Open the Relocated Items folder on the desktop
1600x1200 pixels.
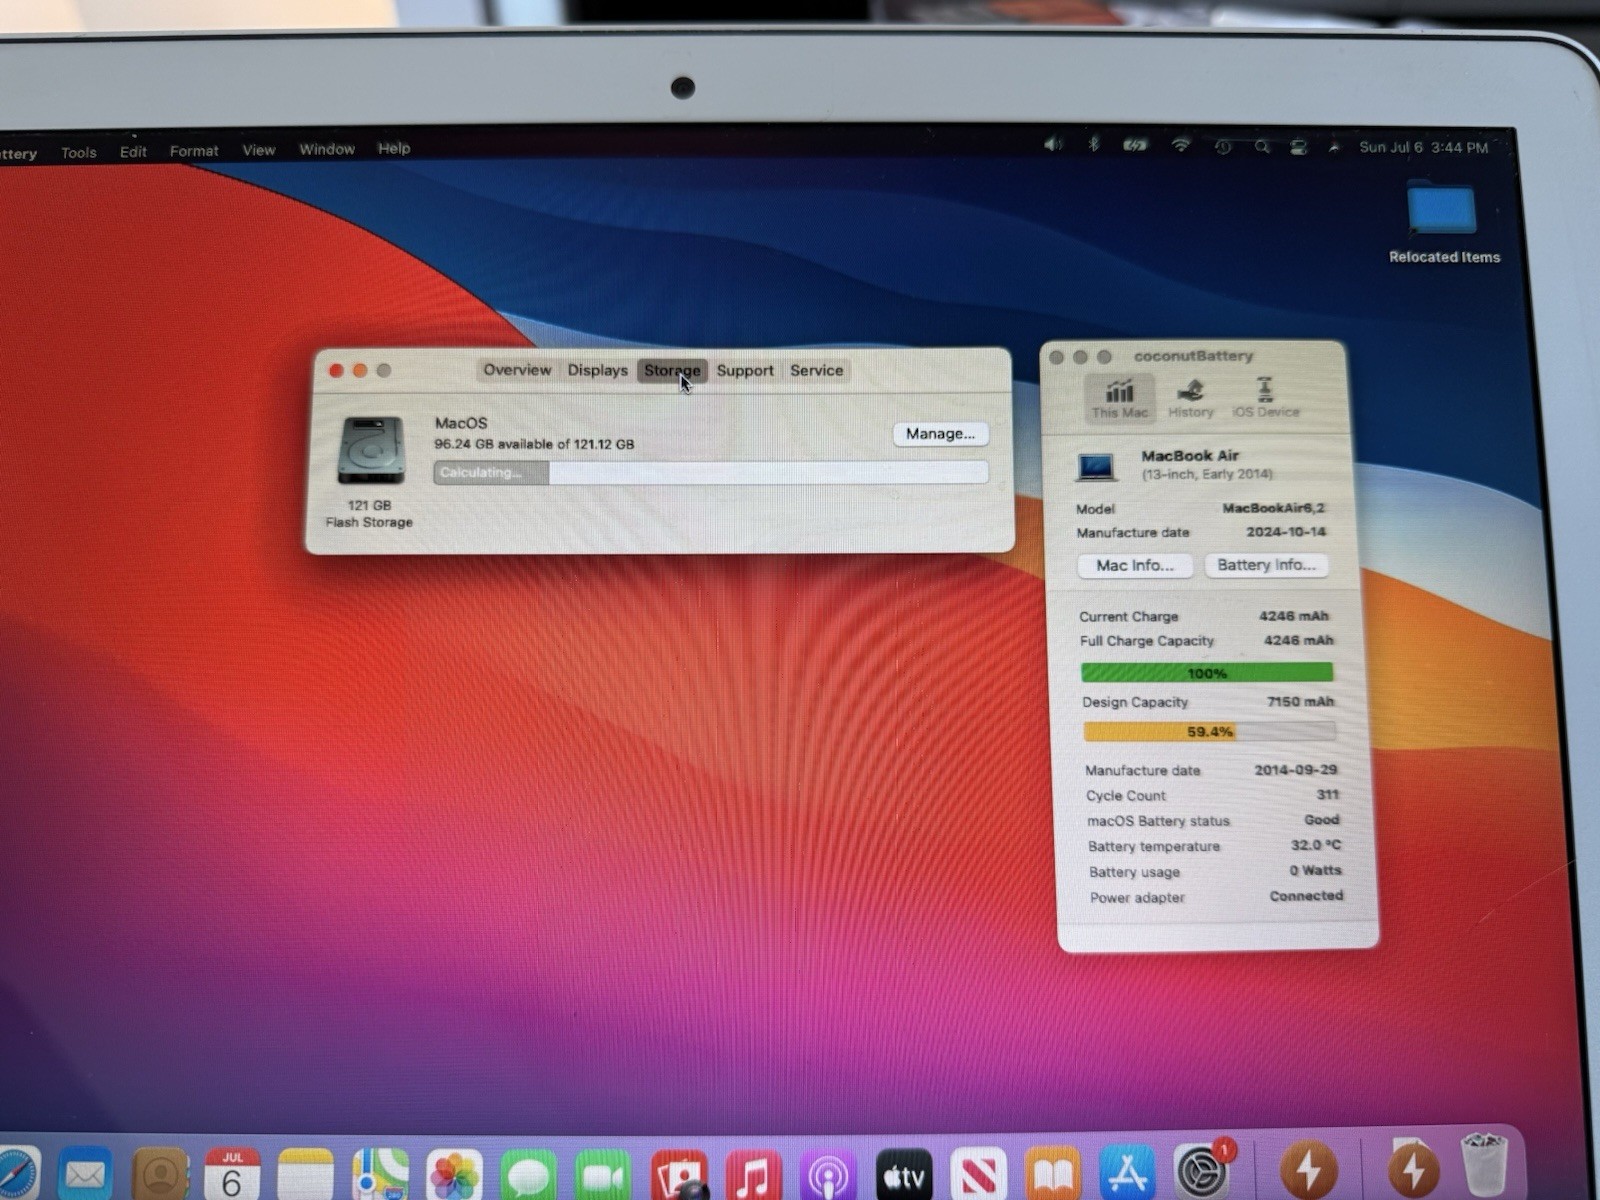coord(1442,222)
